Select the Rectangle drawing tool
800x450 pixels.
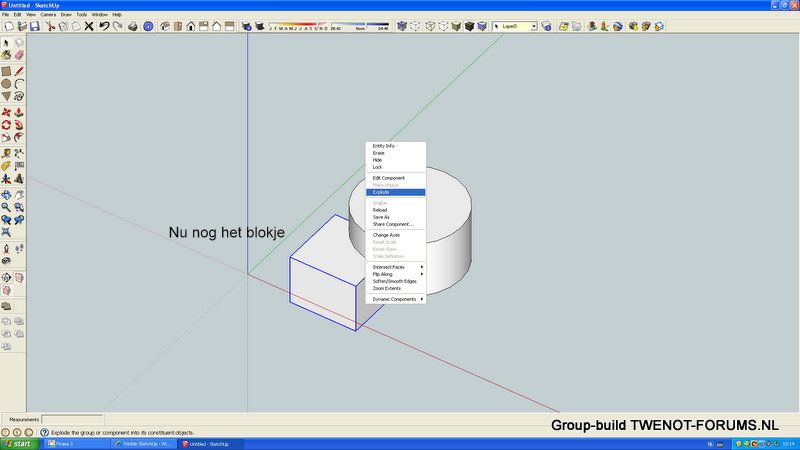click(x=6, y=71)
